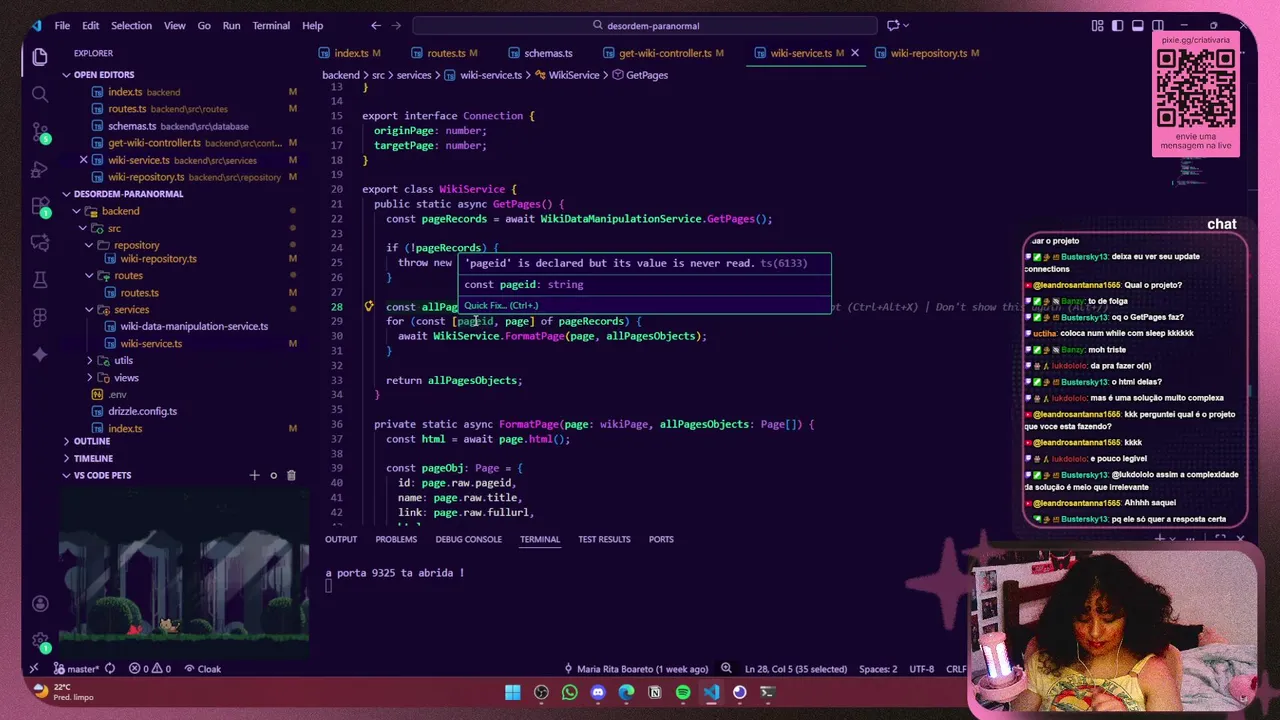Open the Testing flask view
Screen dimensions: 1280x720
(x=40, y=280)
